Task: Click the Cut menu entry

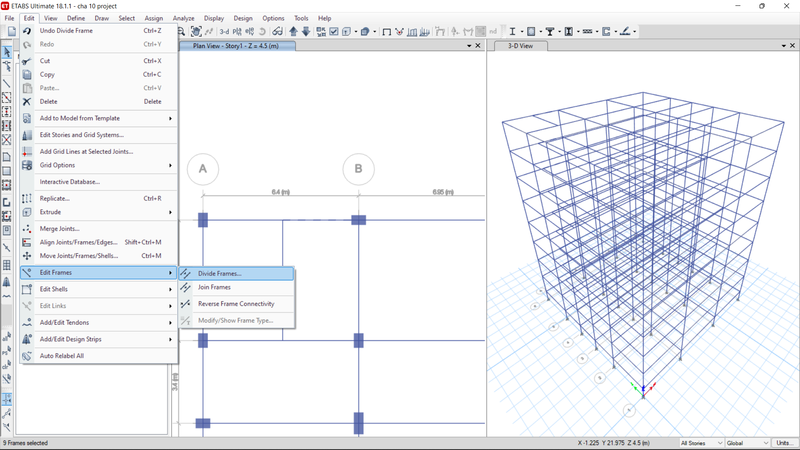Action: pos(98,61)
